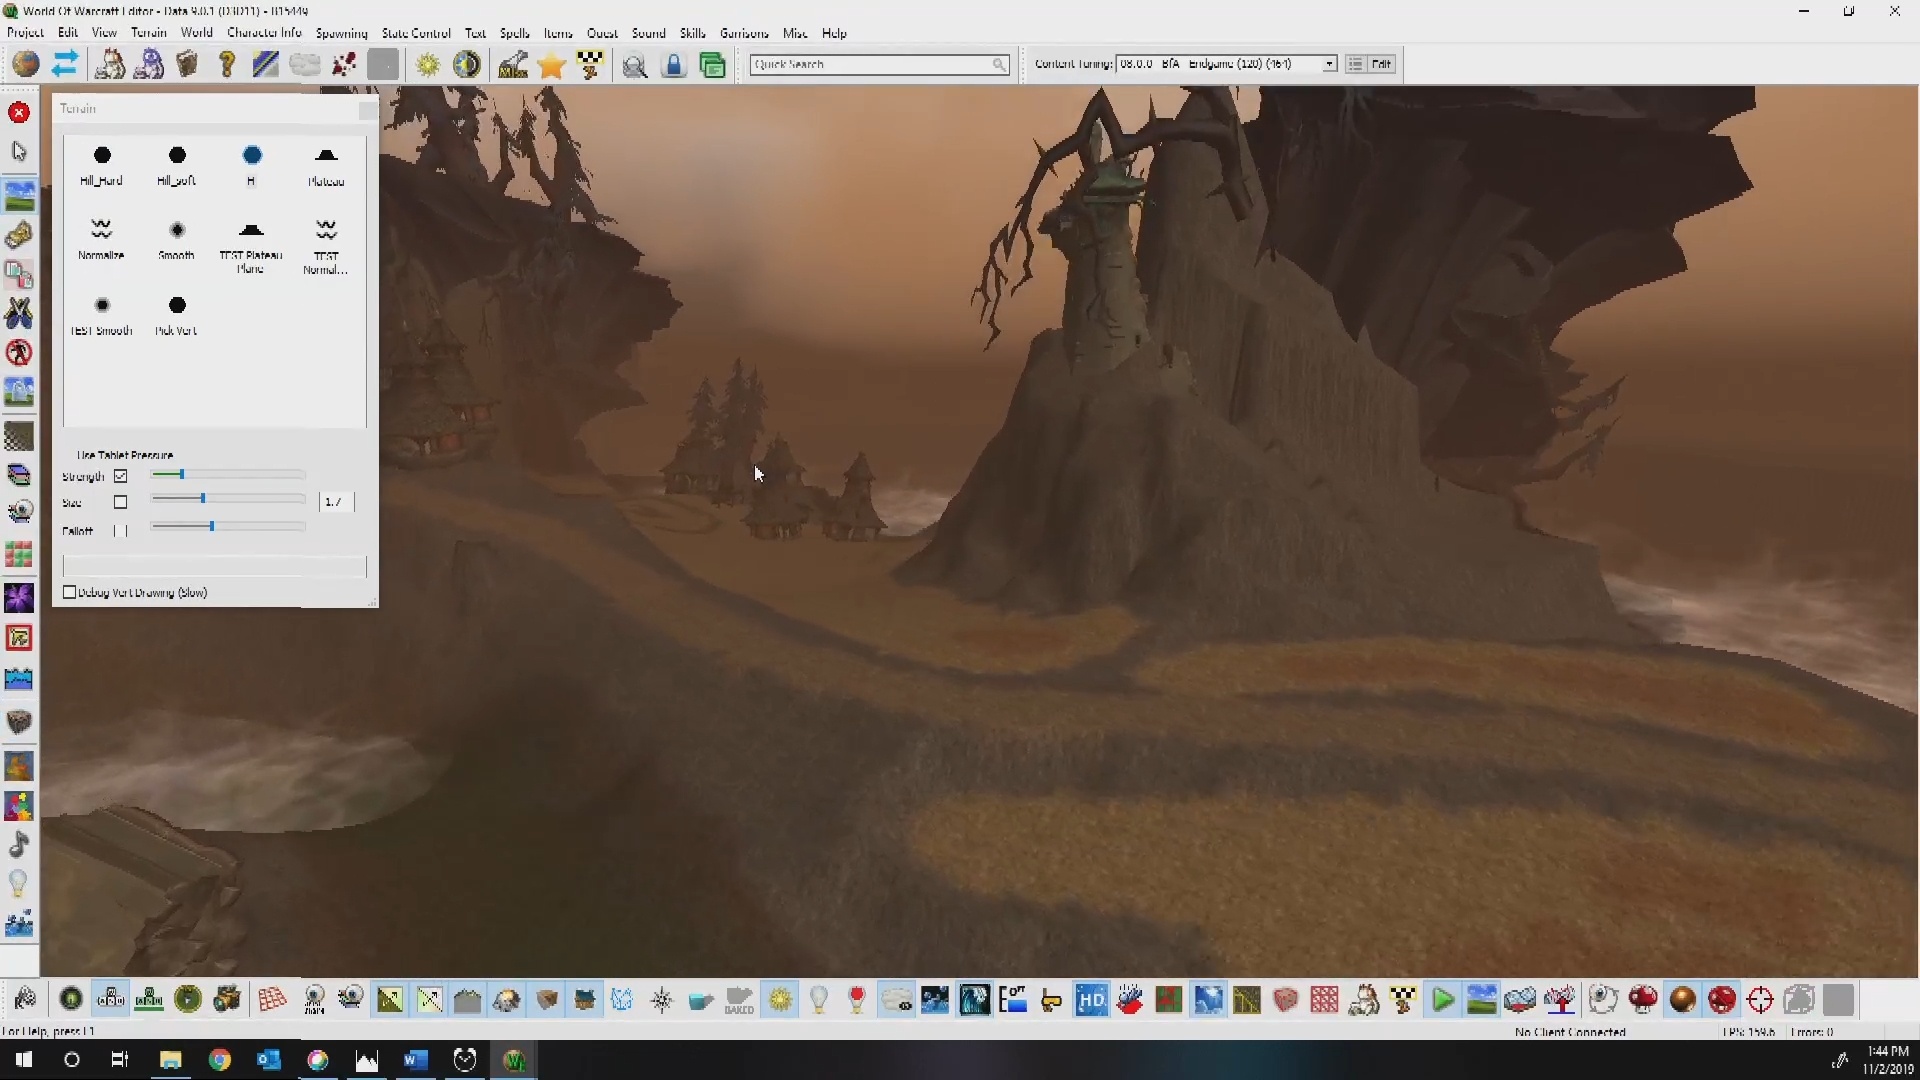This screenshot has height=1080, width=1920.
Task: Open the Spawning menu
Action: [x=341, y=33]
